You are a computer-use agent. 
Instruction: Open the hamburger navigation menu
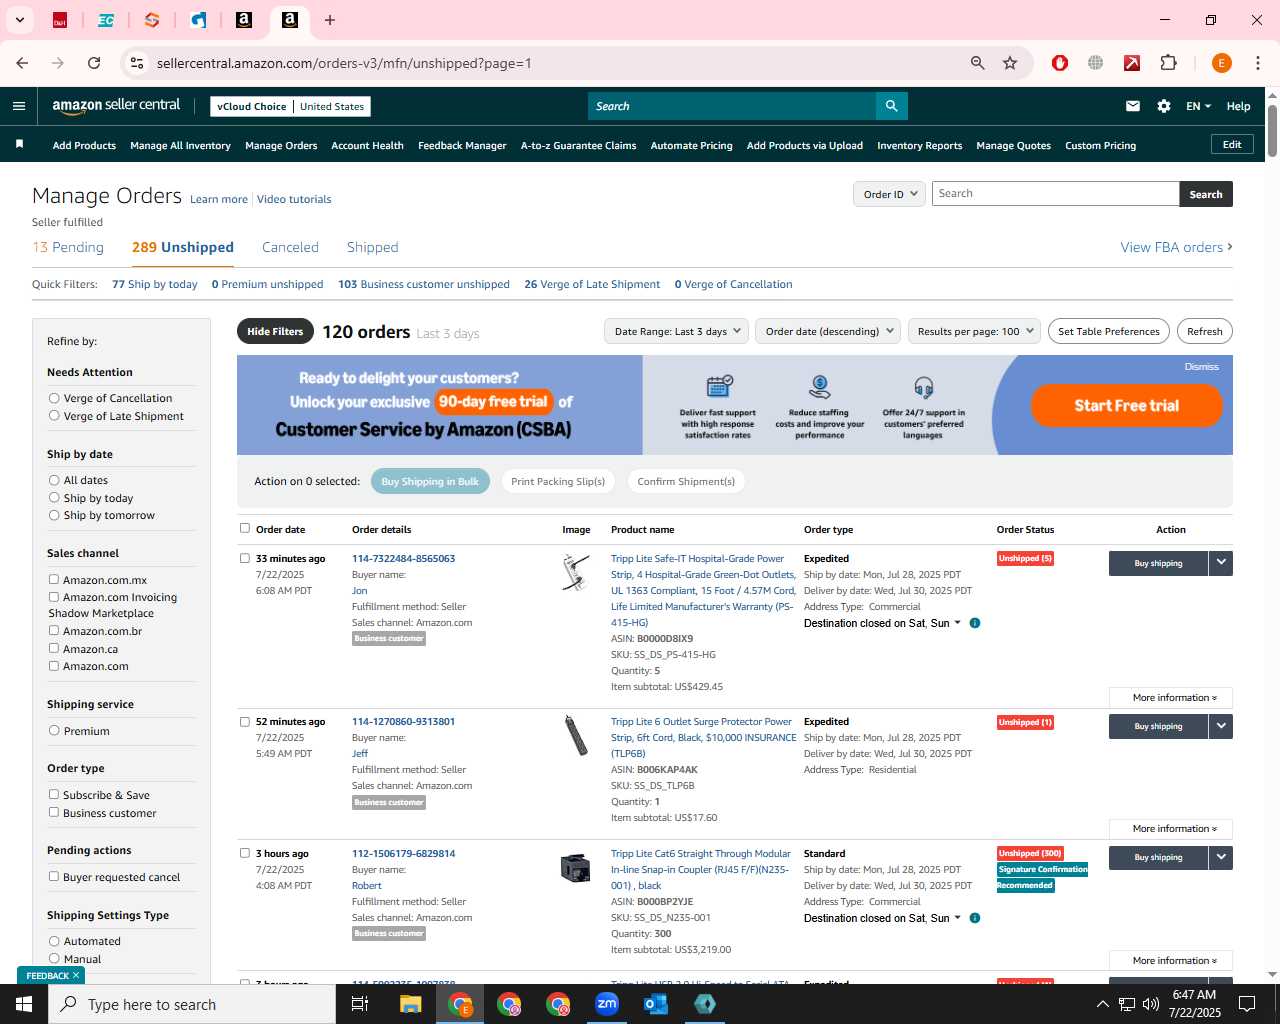[x=19, y=106]
